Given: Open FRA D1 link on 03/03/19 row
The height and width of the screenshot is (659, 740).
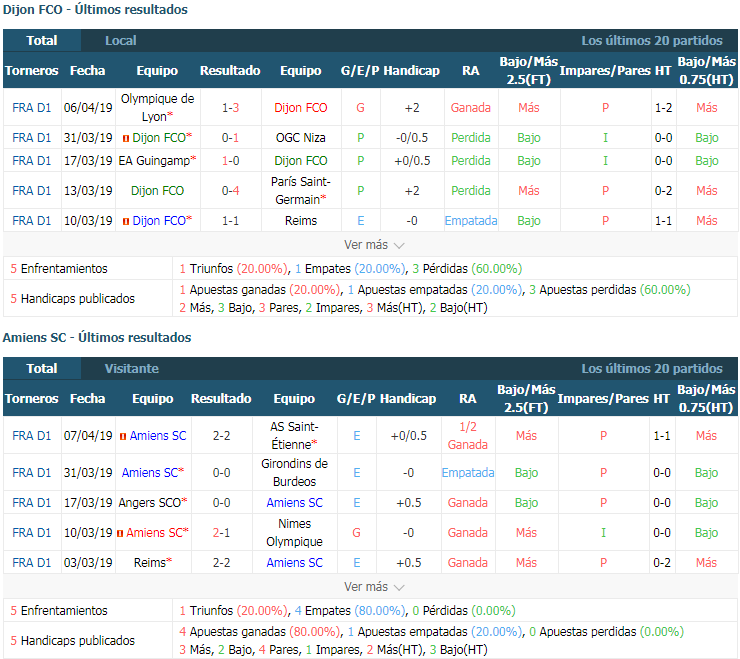Looking at the screenshot, I should (32, 563).
